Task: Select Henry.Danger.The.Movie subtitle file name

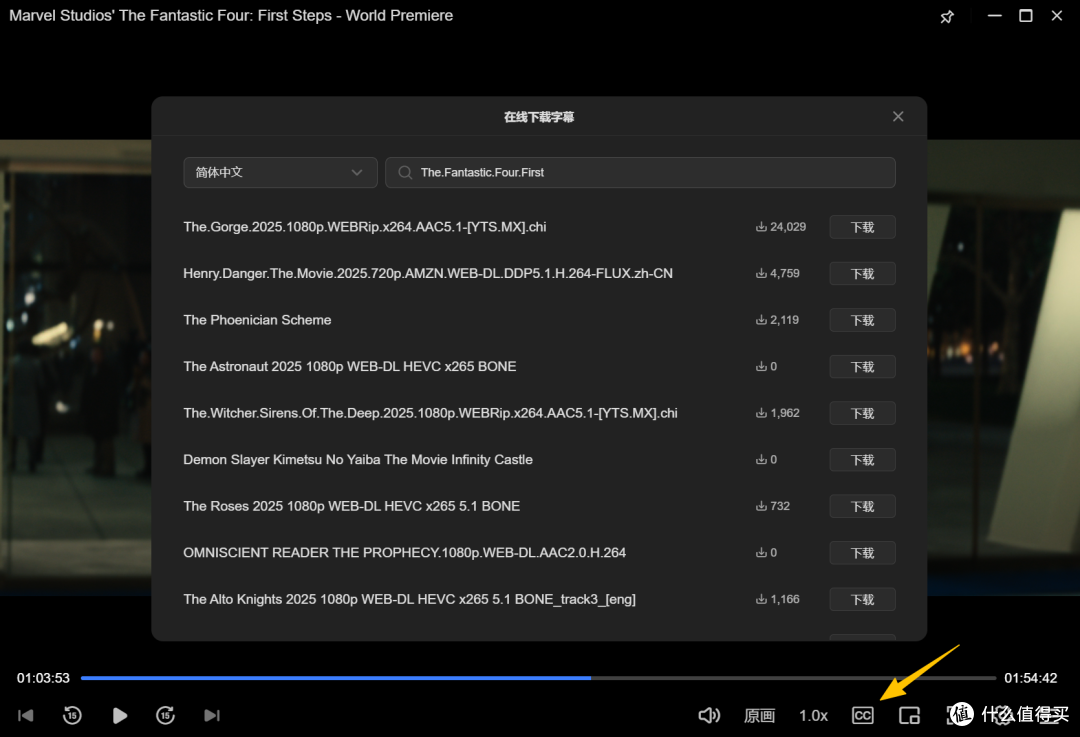Action: tap(428, 273)
